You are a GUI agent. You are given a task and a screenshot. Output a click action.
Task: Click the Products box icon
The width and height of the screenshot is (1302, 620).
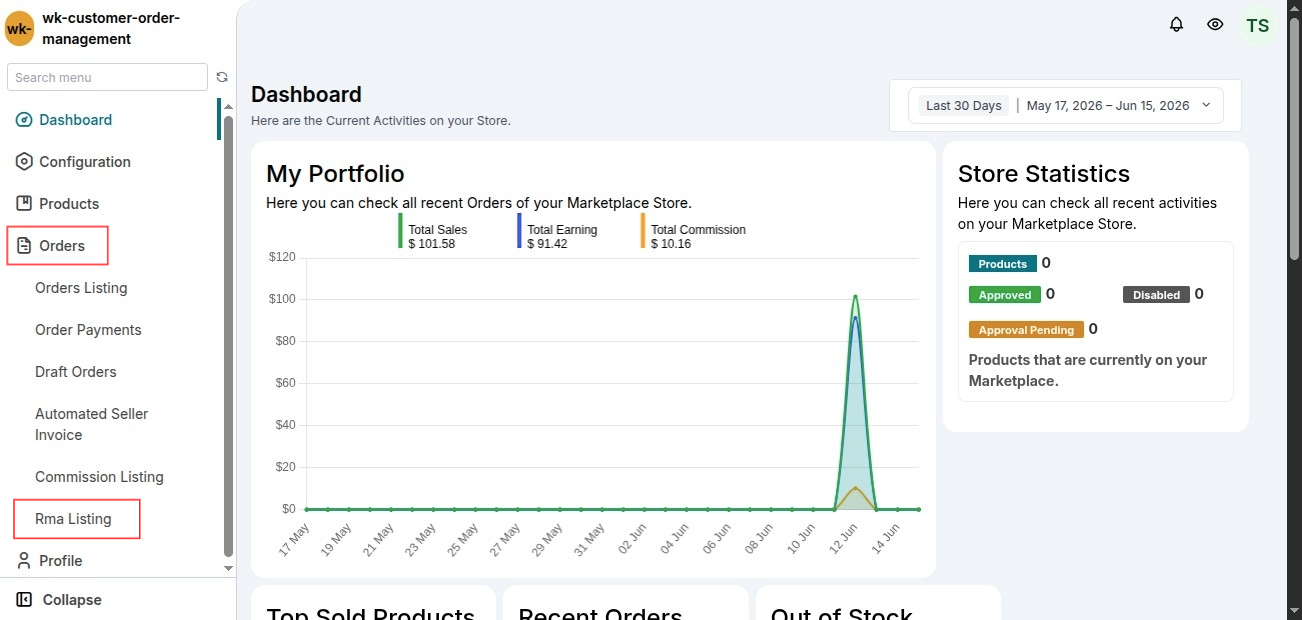coord(25,204)
